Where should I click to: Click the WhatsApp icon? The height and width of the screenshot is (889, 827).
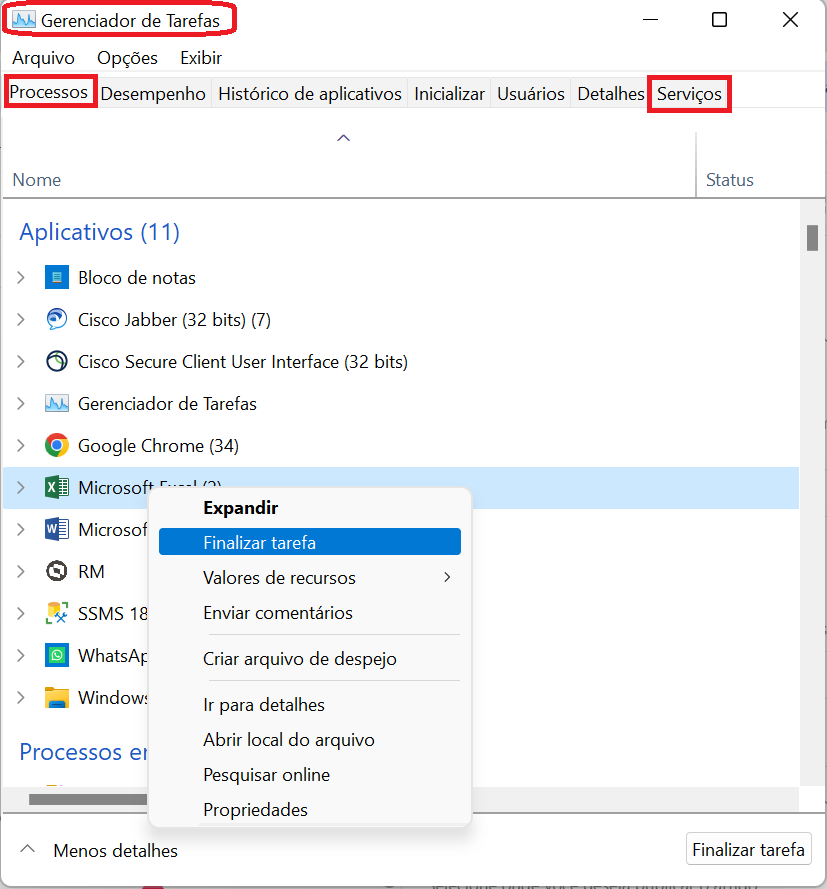click(x=57, y=655)
